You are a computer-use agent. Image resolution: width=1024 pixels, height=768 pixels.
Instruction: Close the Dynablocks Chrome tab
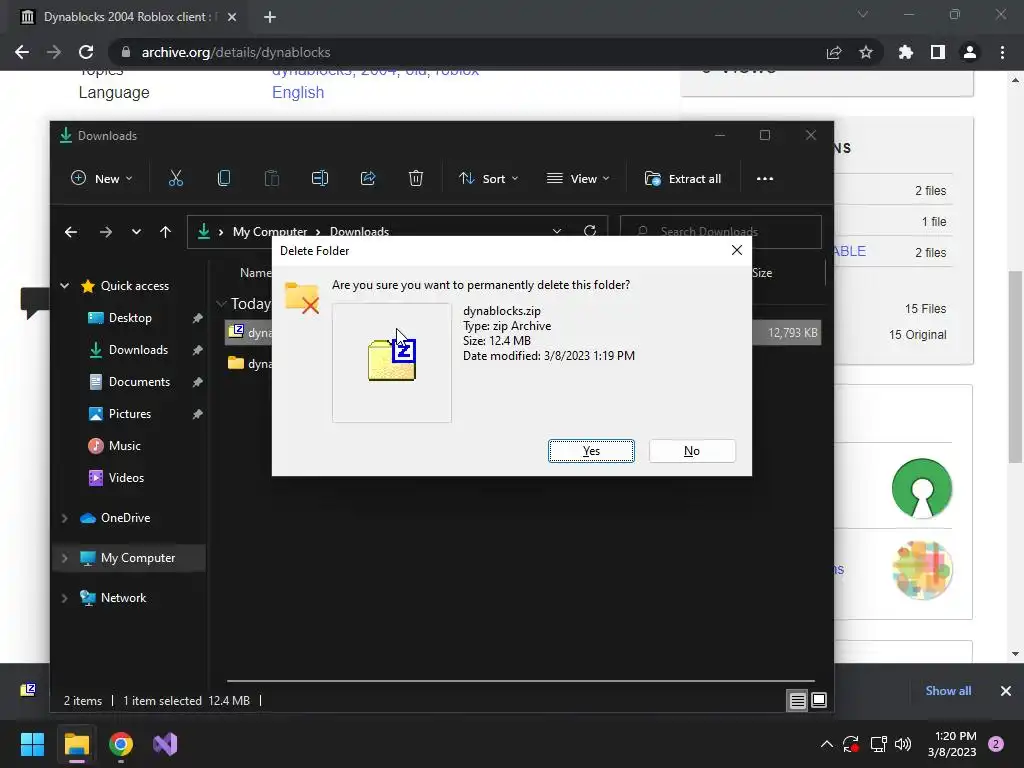(x=232, y=17)
